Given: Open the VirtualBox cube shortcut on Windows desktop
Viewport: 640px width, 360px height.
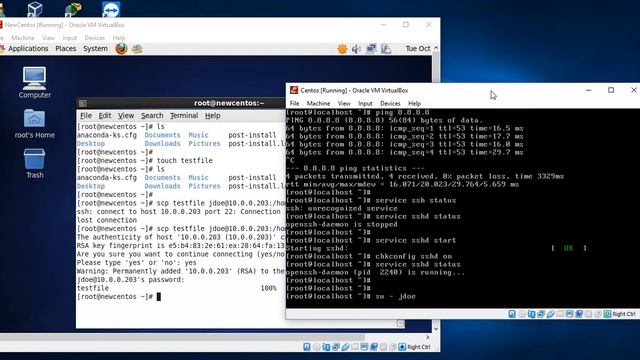Looking at the screenshot, I should 35,9.
